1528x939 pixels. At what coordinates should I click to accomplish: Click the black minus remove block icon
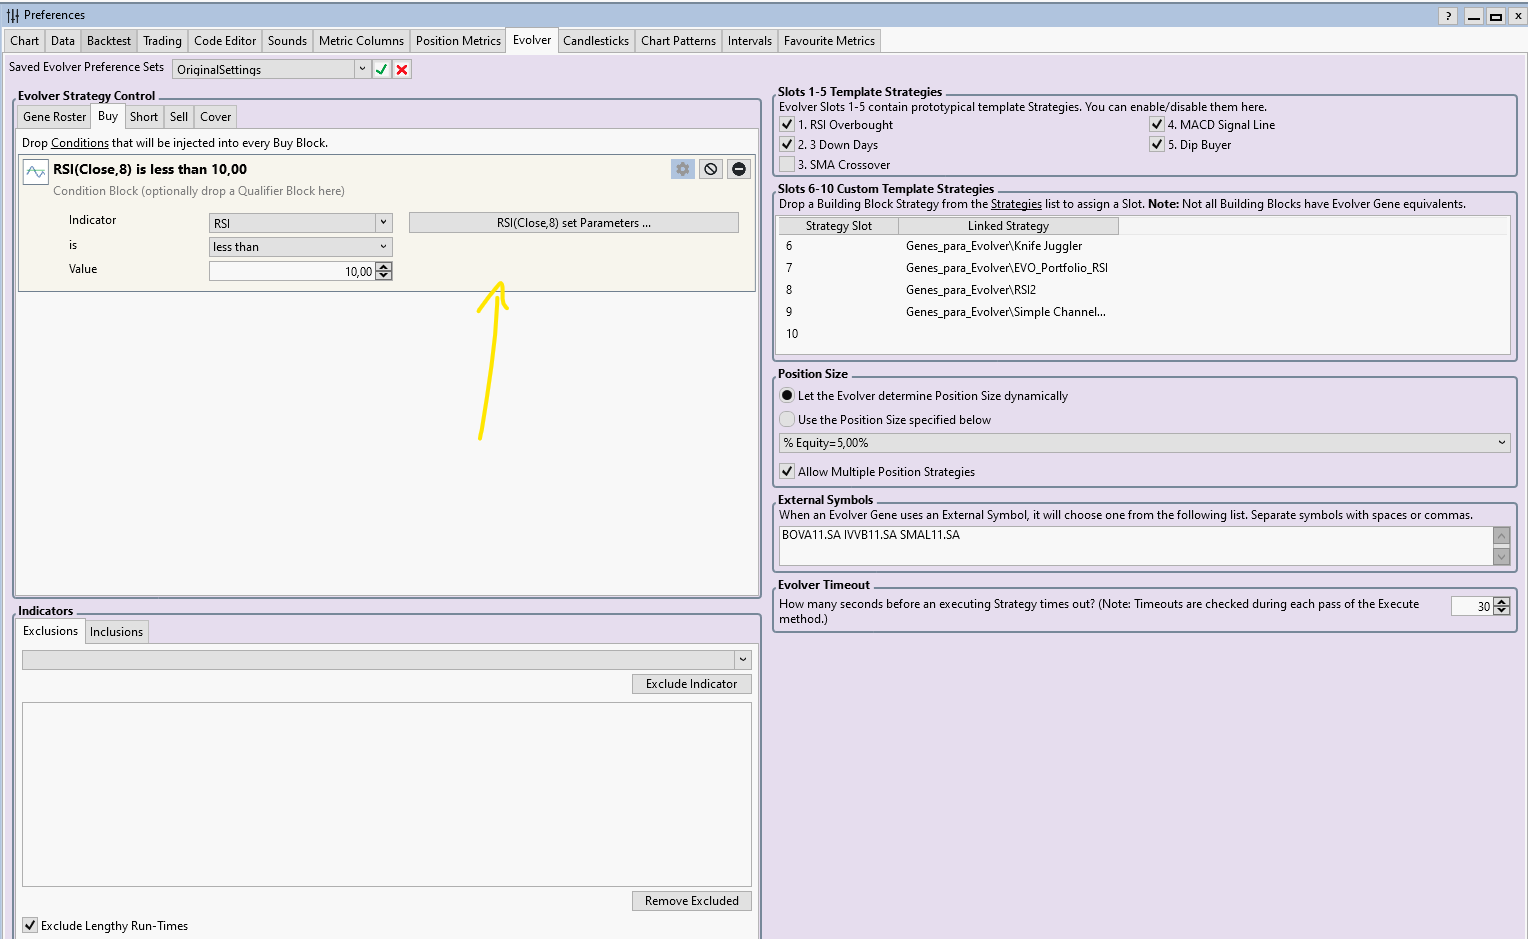point(739,169)
